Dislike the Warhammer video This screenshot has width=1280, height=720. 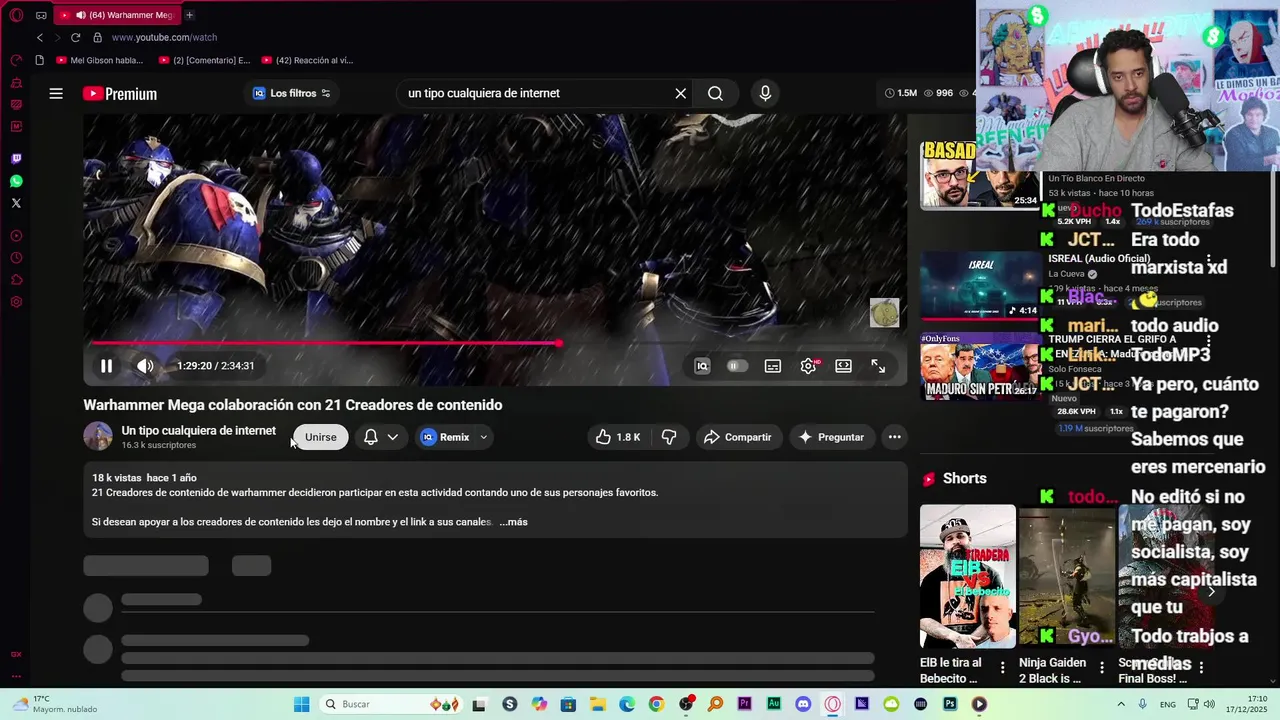669,437
